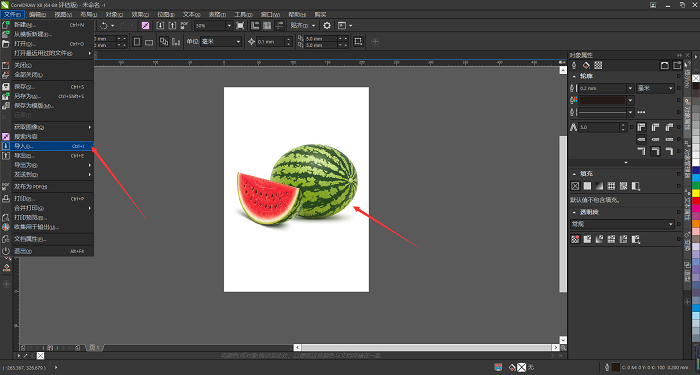Open the 效果 (Effects) menu

pos(140,14)
